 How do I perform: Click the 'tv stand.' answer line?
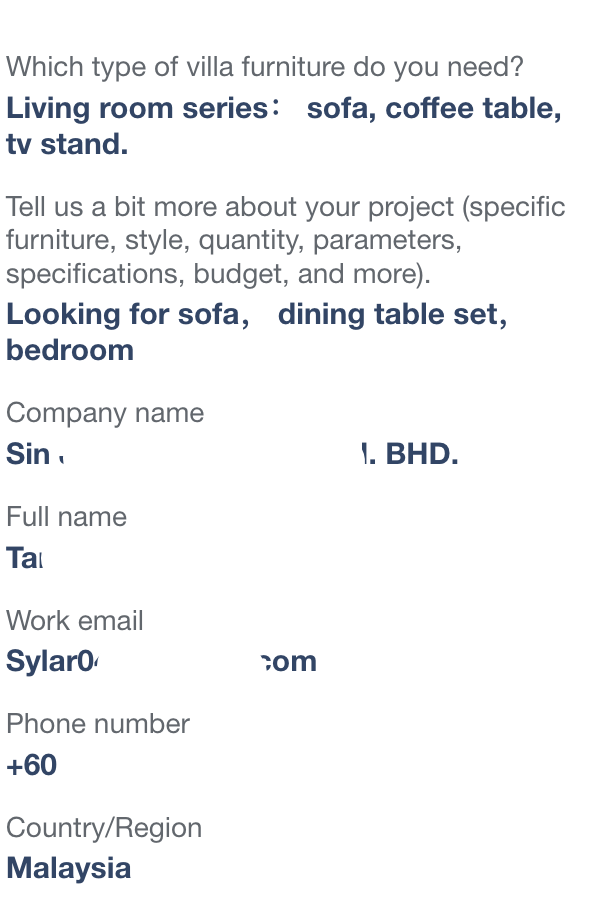click(x=67, y=144)
